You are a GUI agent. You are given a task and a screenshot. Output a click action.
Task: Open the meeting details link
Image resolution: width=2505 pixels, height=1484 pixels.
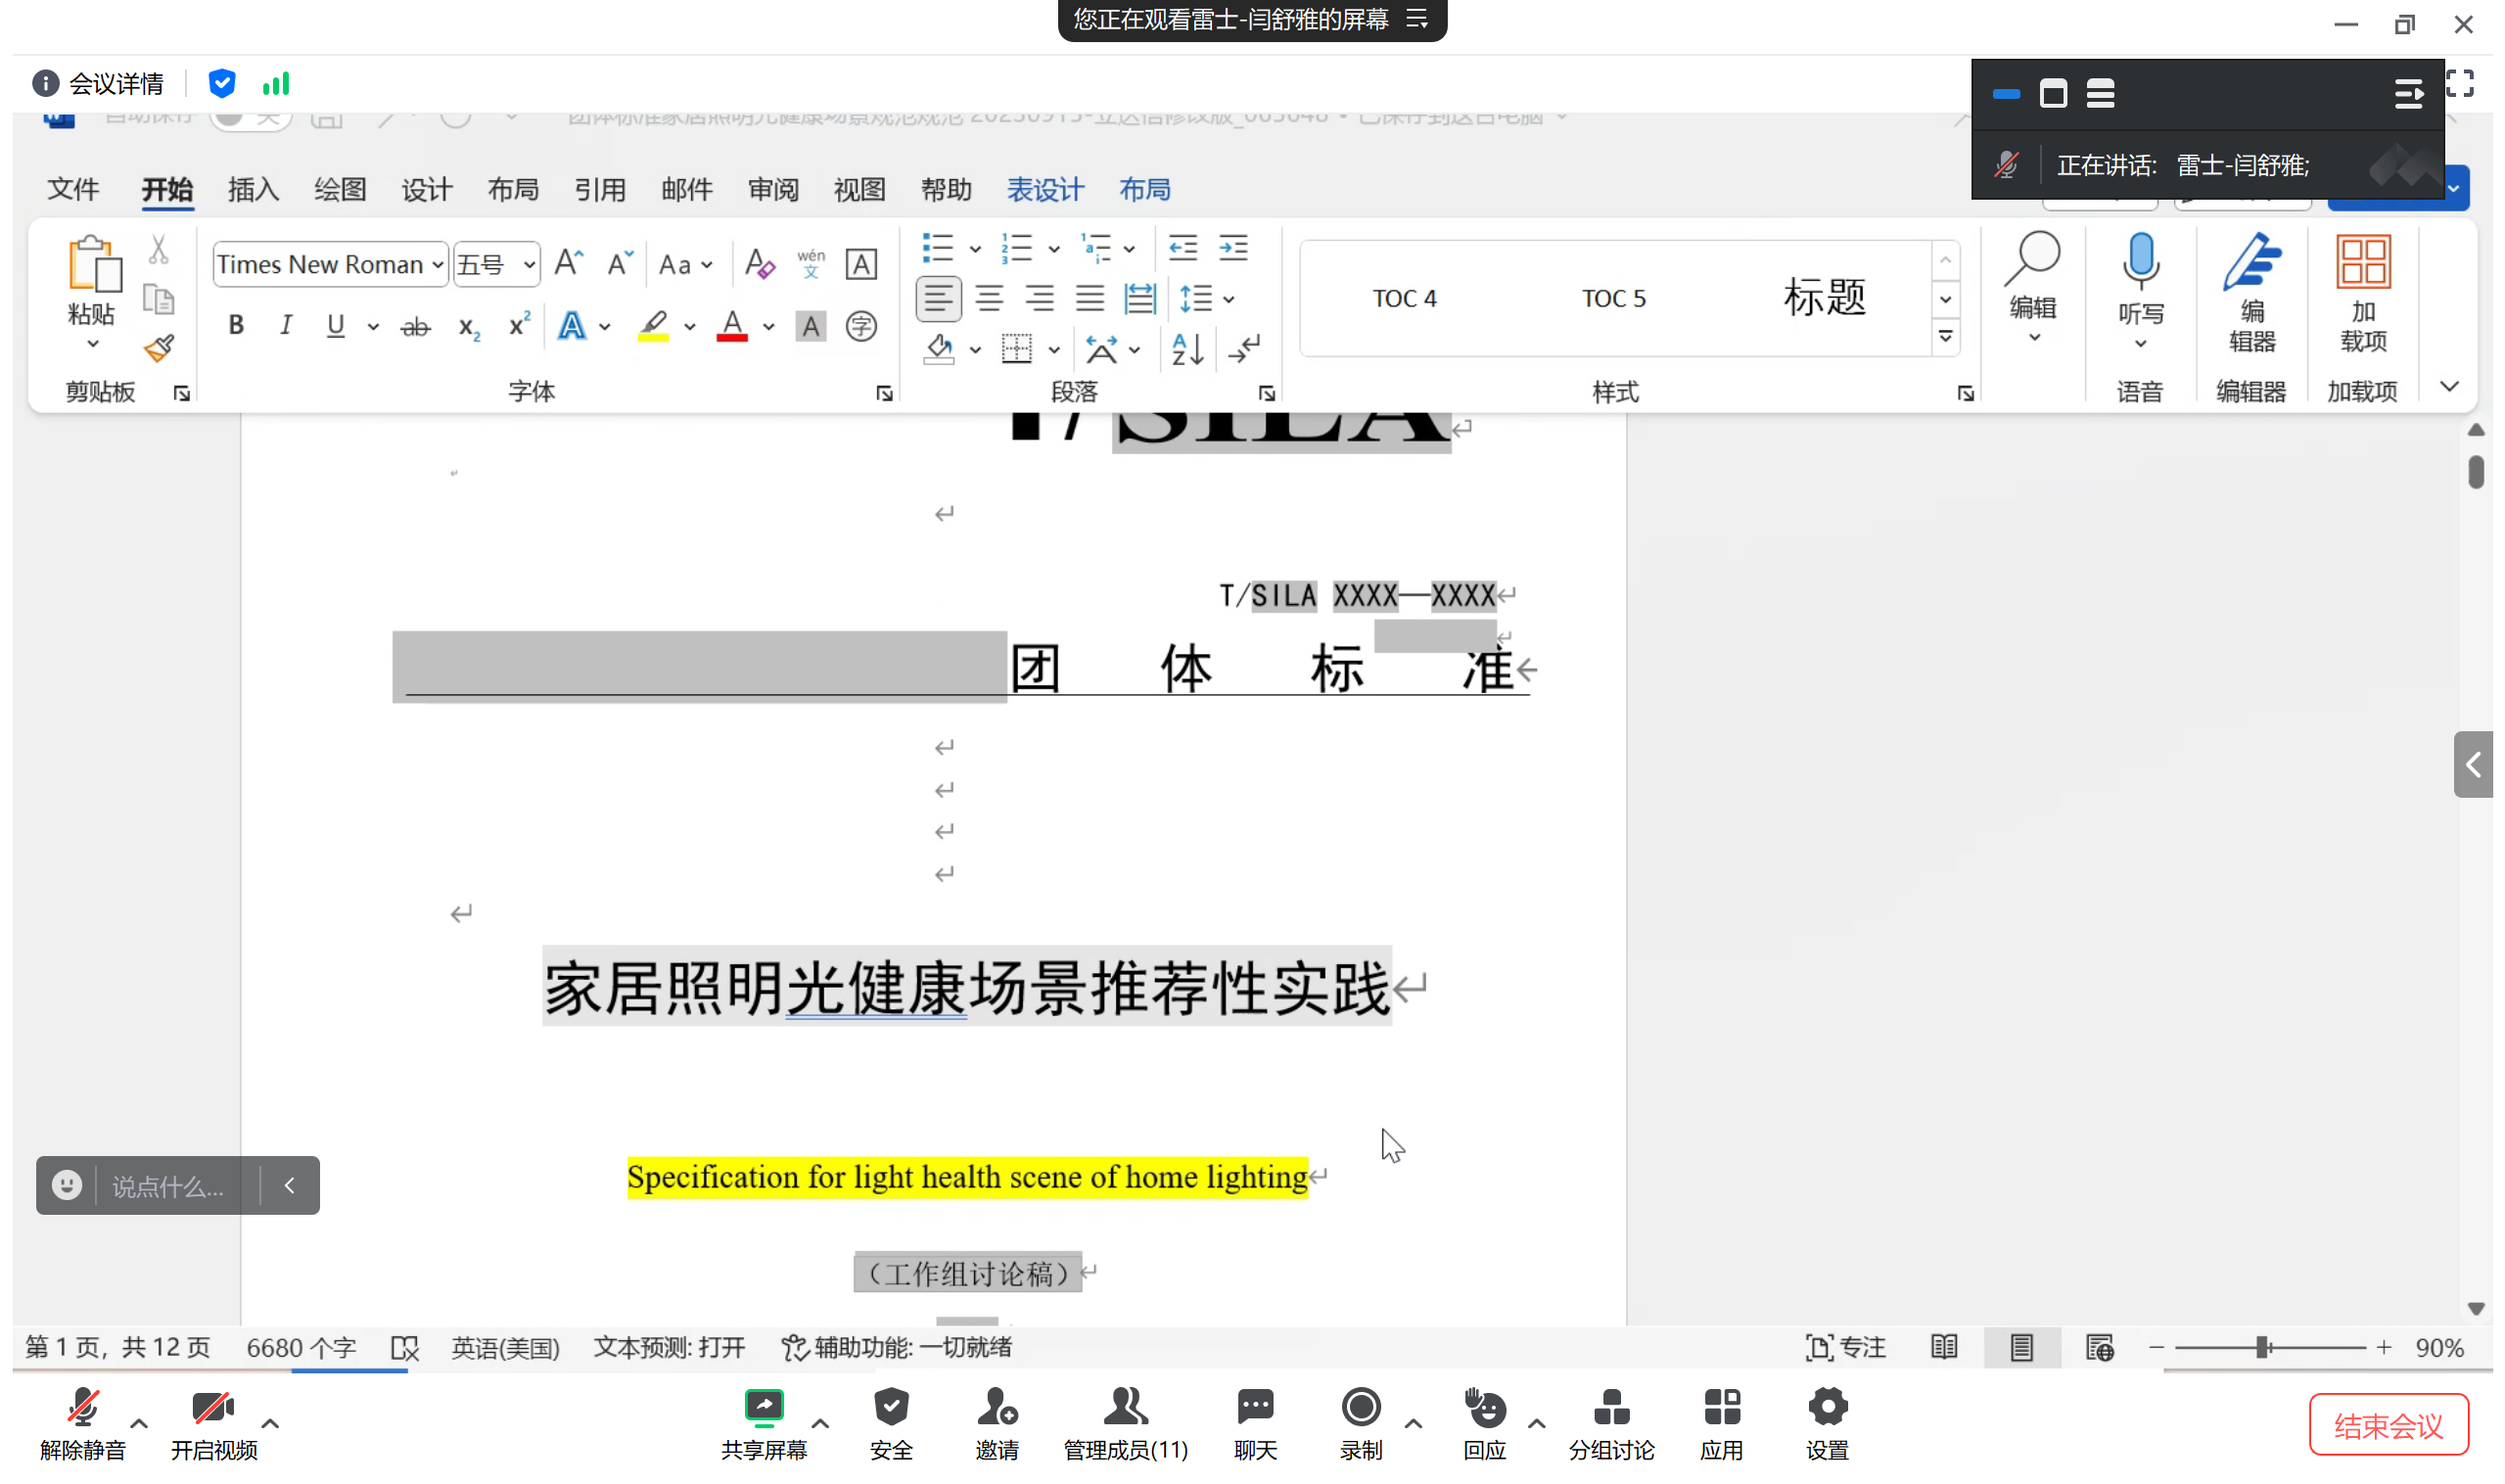(x=115, y=84)
